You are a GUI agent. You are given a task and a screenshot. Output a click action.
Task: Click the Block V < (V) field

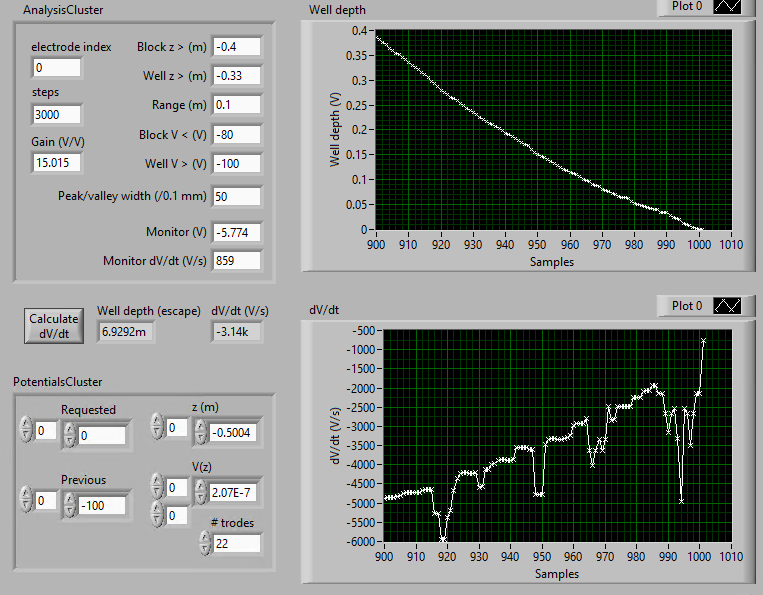point(236,134)
